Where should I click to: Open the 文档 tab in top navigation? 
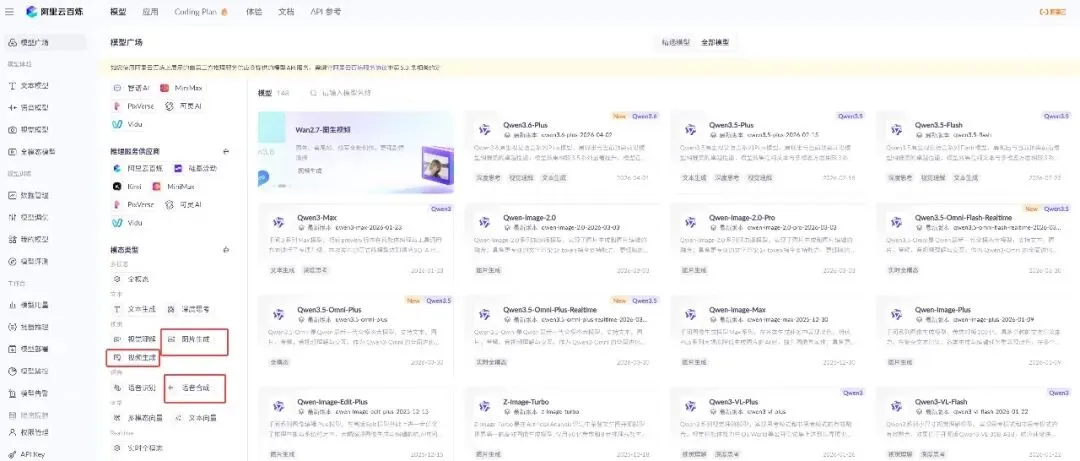click(x=286, y=12)
